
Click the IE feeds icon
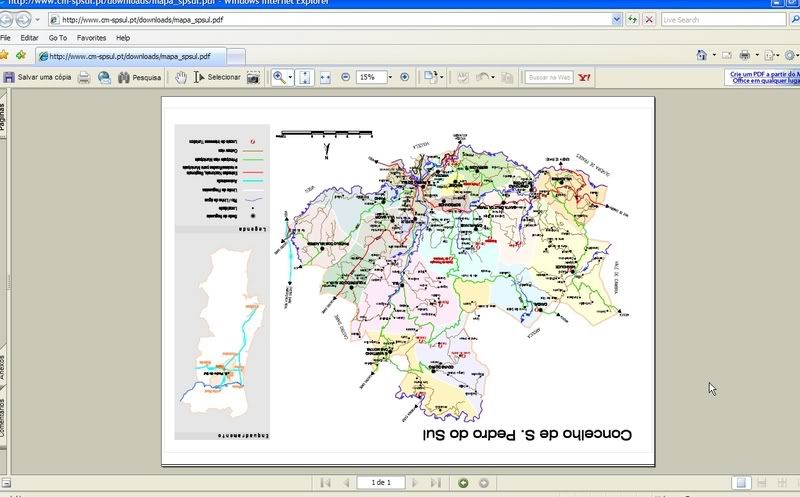(x=727, y=55)
